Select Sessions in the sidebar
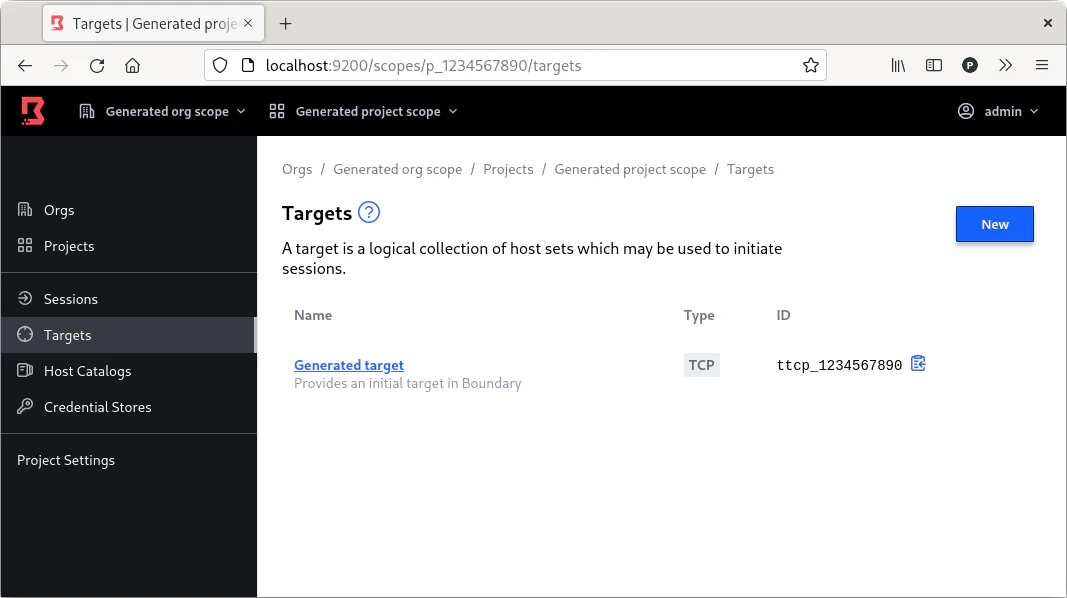This screenshot has height=598, width=1067. pos(70,299)
